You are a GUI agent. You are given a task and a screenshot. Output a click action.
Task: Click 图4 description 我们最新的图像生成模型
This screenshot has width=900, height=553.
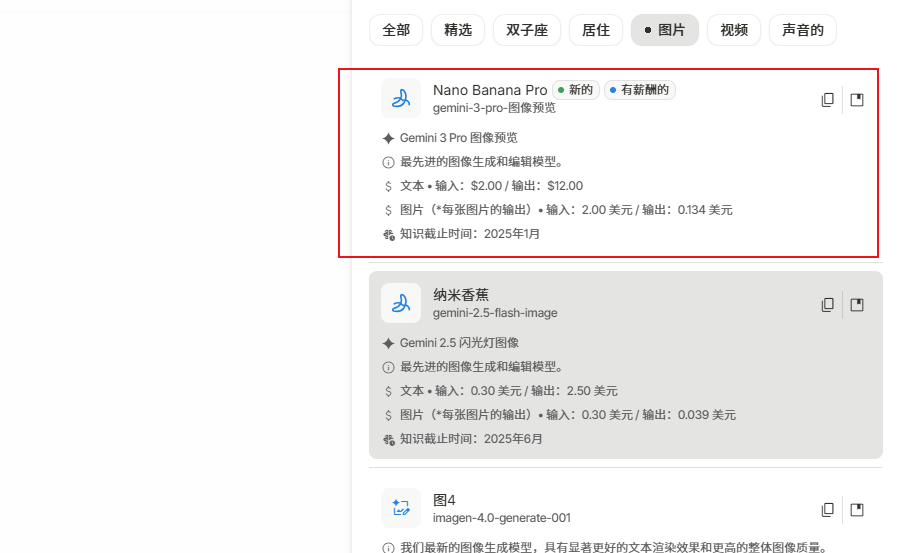coord(614,547)
